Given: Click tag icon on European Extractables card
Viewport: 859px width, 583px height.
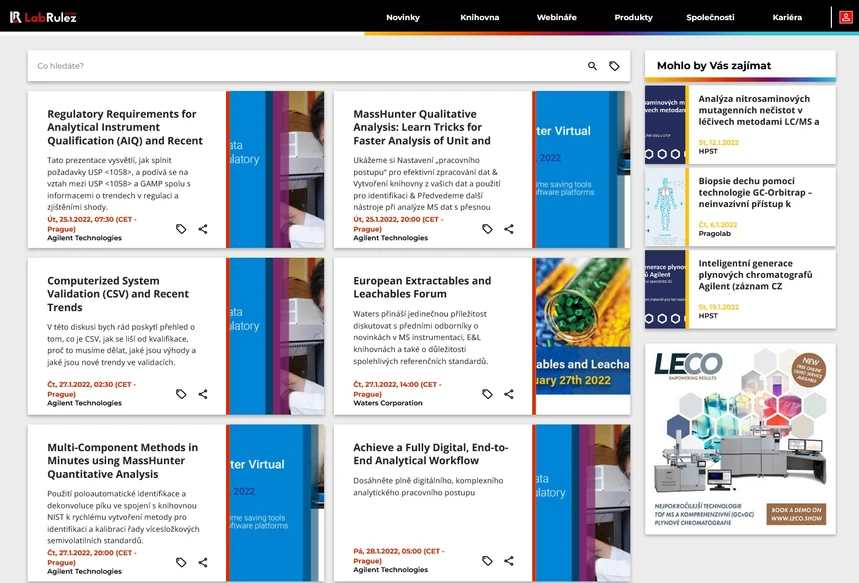Looking at the screenshot, I should click(x=487, y=394).
